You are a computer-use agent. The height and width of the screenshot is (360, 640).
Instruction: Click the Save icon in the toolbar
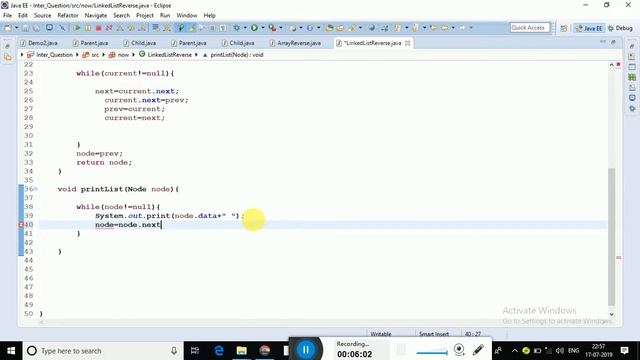[25, 28]
